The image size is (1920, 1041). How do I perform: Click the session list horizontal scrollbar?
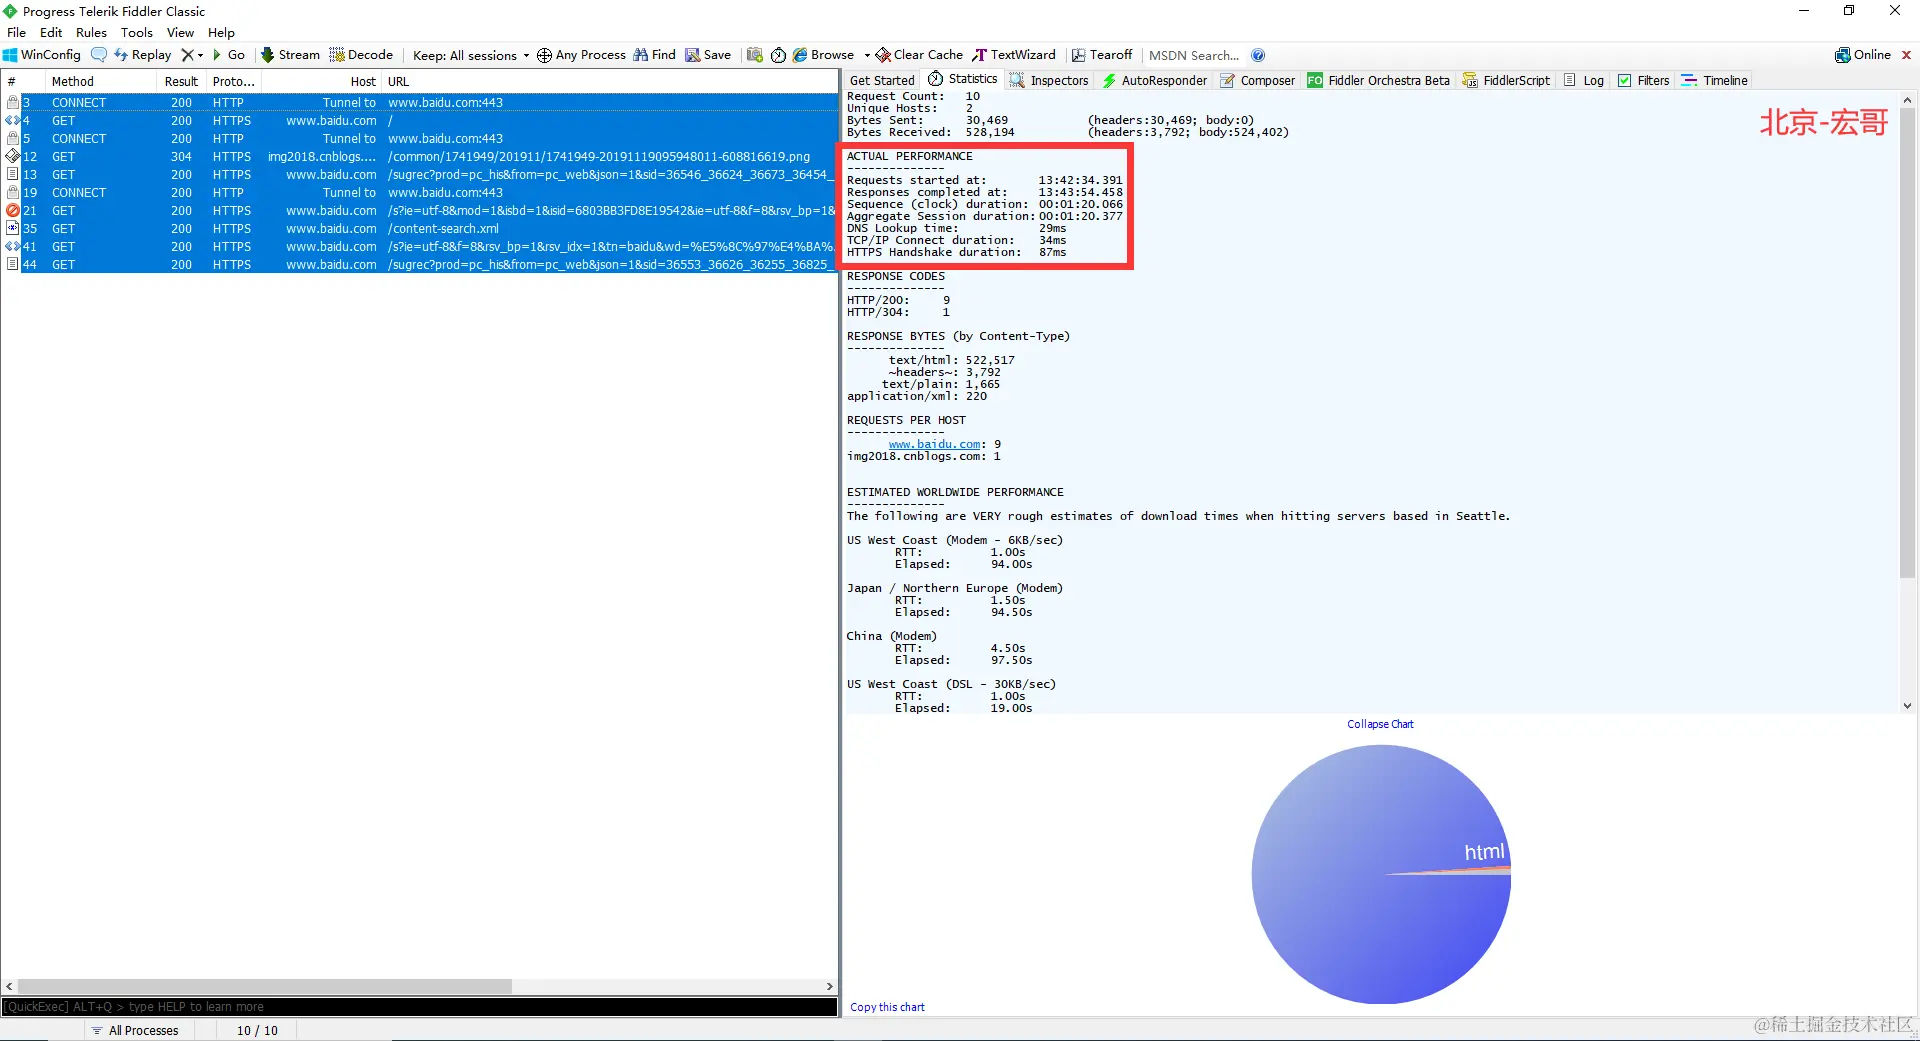(x=265, y=986)
